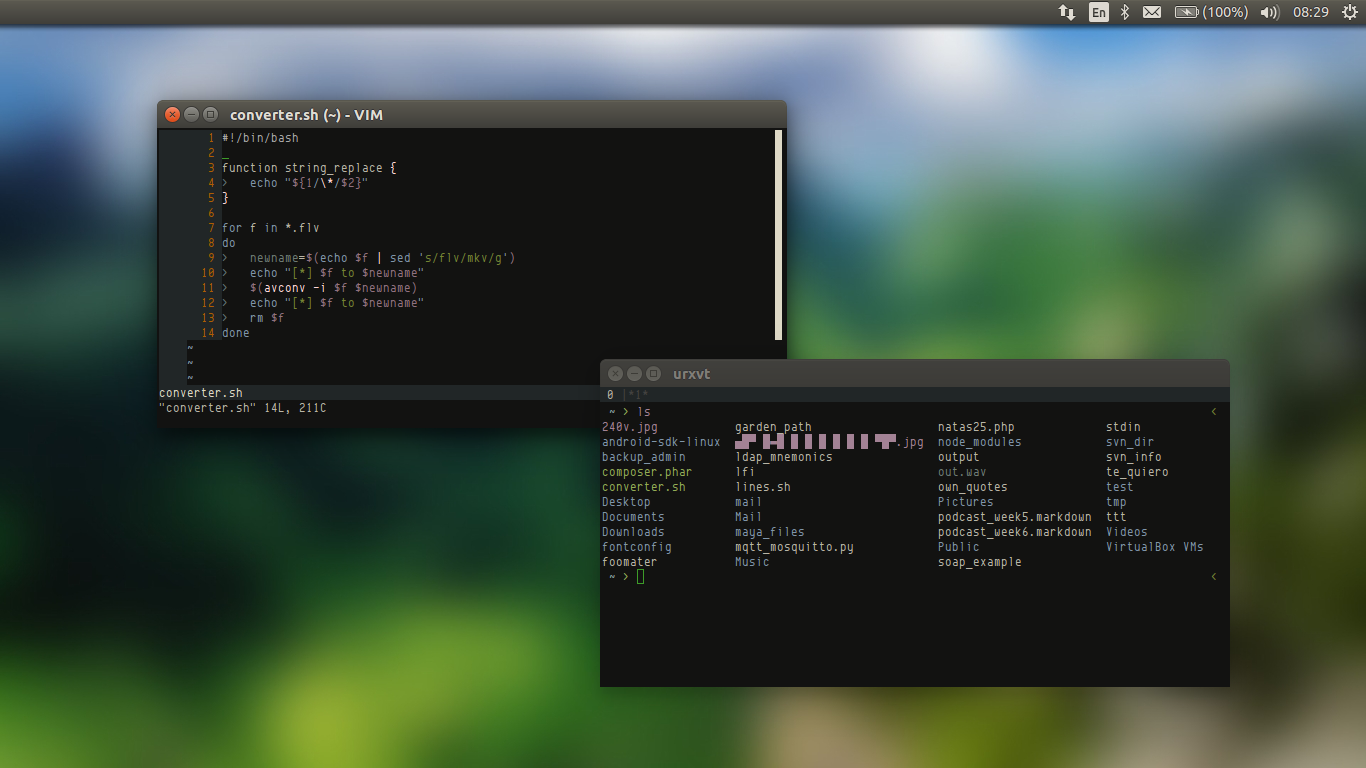
Task: Select urxvt tab 0
Action: click(610, 395)
